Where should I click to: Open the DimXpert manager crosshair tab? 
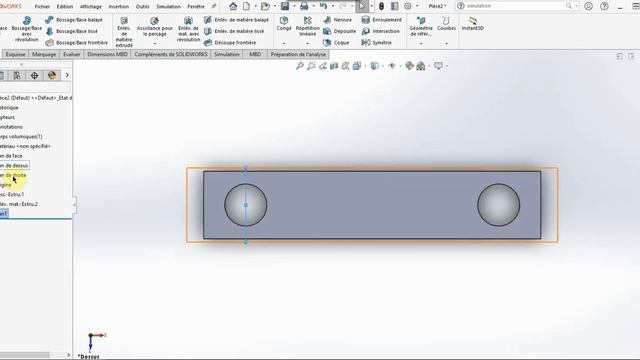tap(34, 76)
